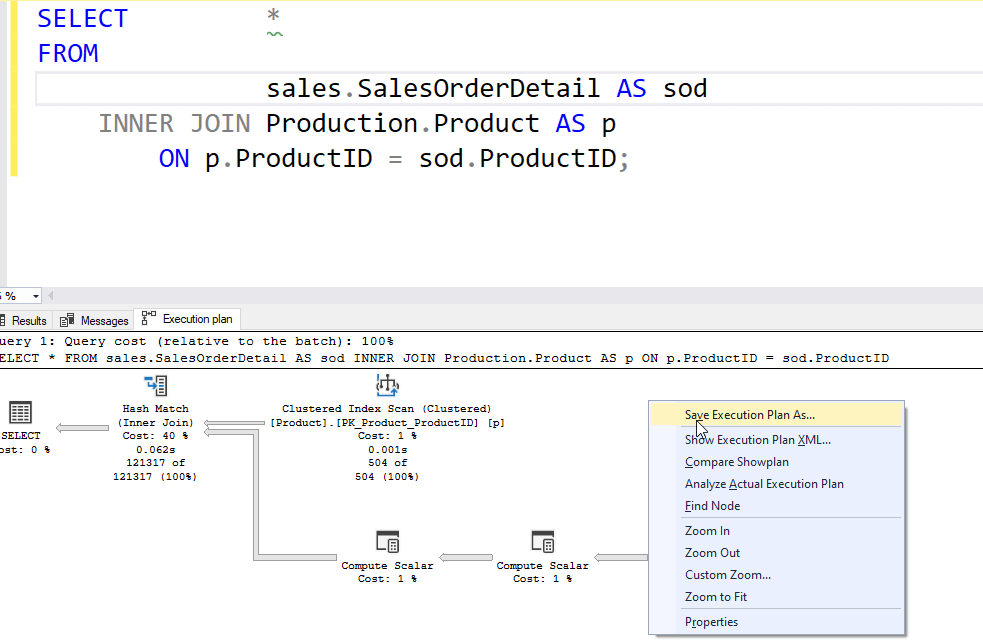
Task: Select the right Compute Scalar icon
Action: [x=543, y=543]
